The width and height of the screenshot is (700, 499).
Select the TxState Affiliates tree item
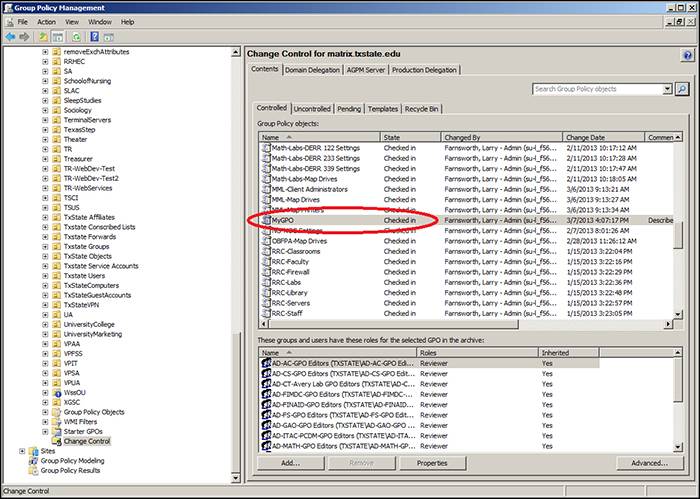(x=89, y=217)
